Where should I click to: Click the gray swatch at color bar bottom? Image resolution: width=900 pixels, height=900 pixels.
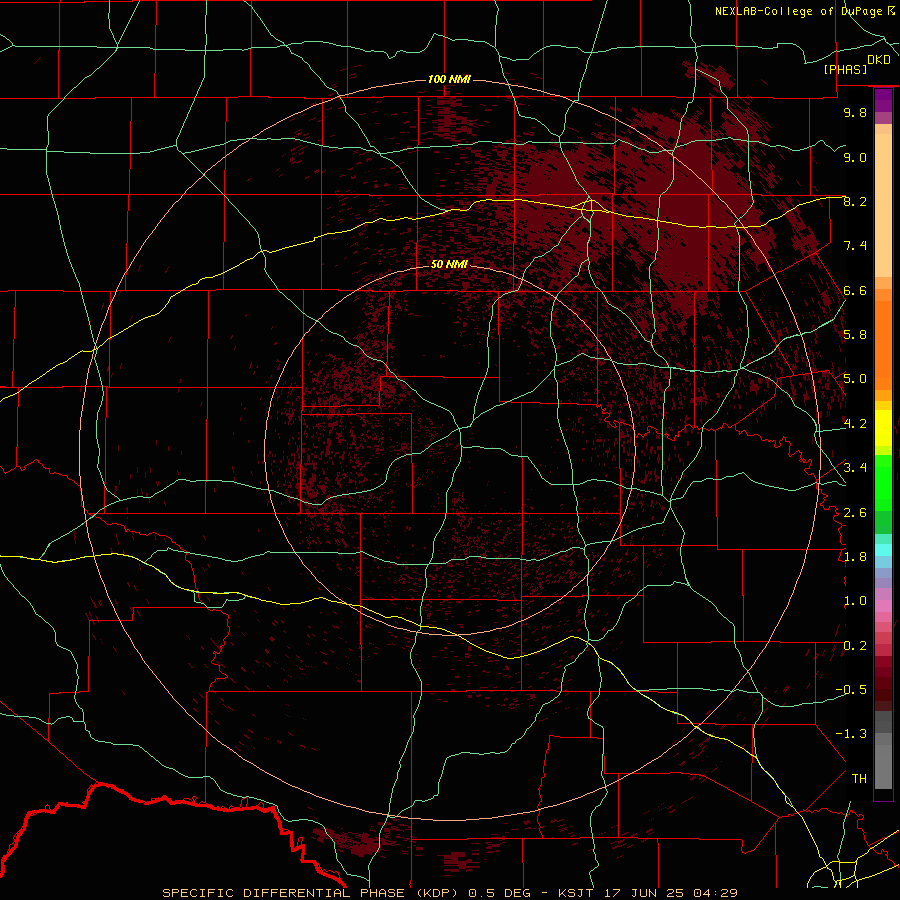(x=883, y=766)
